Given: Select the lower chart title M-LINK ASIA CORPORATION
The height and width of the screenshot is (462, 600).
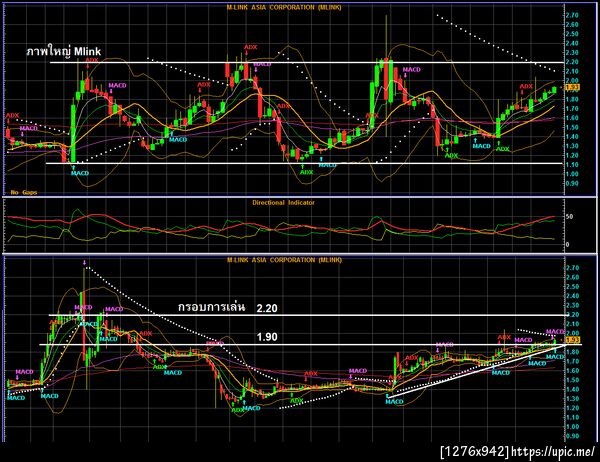Looking at the screenshot, I should [x=284, y=260].
